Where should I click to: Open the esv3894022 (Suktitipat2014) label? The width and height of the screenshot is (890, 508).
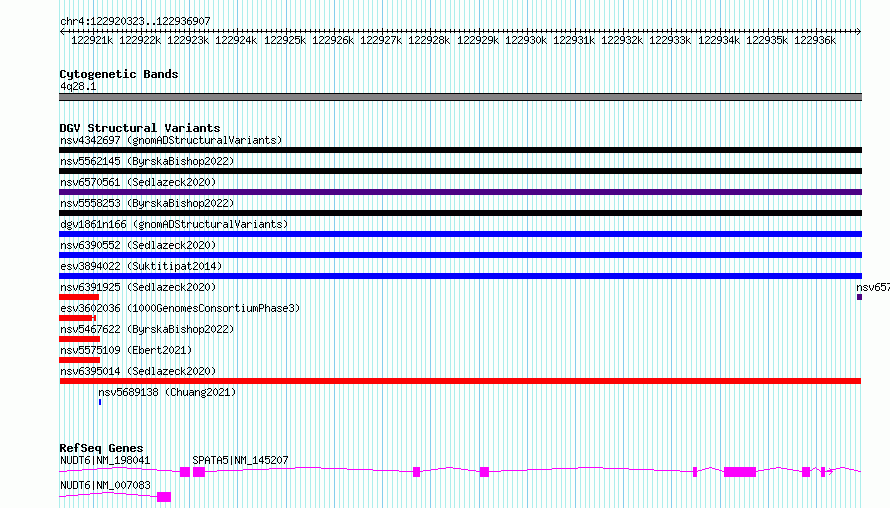click(x=141, y=266)
